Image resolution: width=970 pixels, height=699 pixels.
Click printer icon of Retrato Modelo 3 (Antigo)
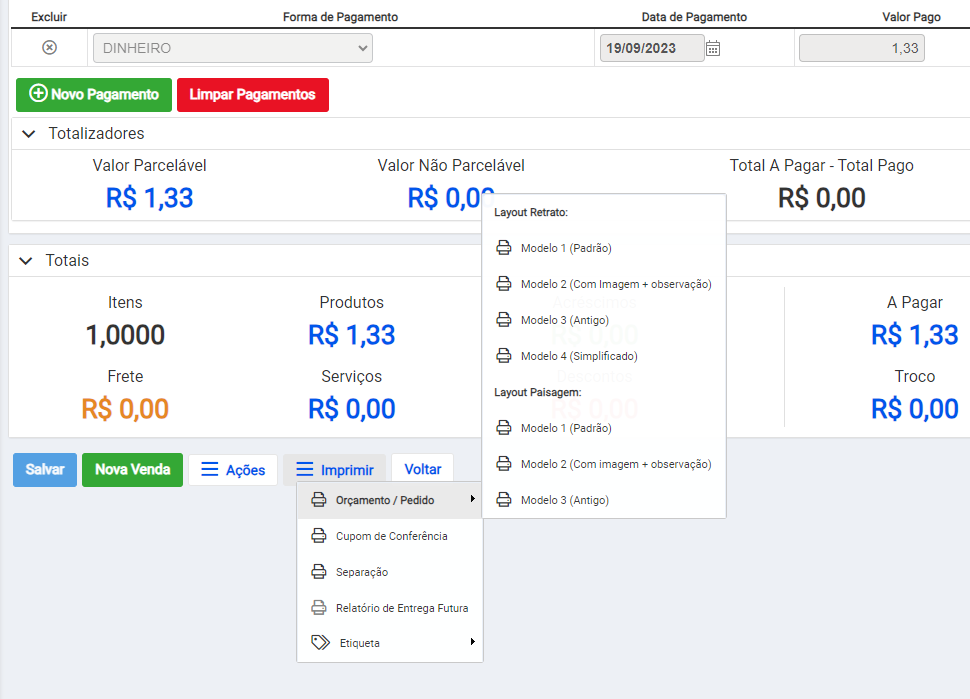tap(504, 320)
